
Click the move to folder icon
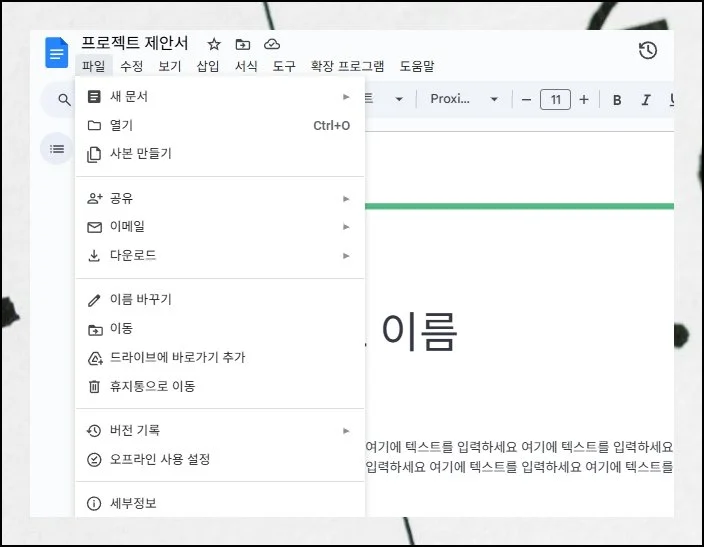(x=242, y=44)
